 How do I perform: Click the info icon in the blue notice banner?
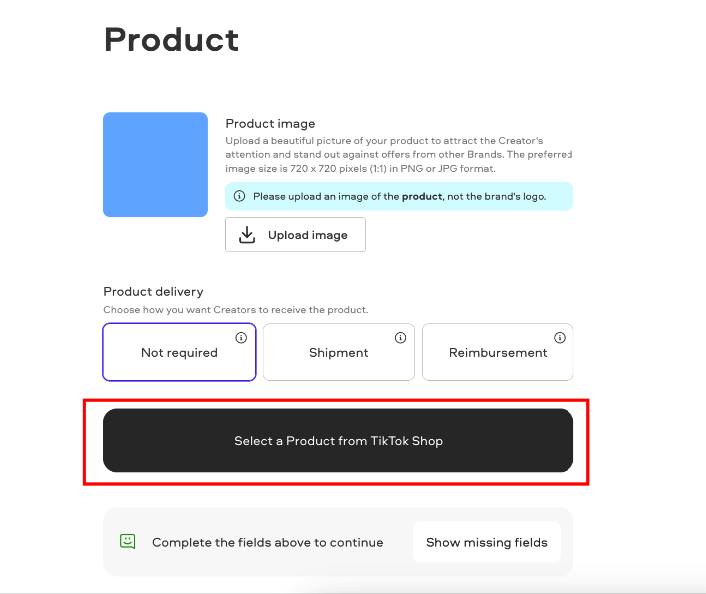(x=240, y=196)
